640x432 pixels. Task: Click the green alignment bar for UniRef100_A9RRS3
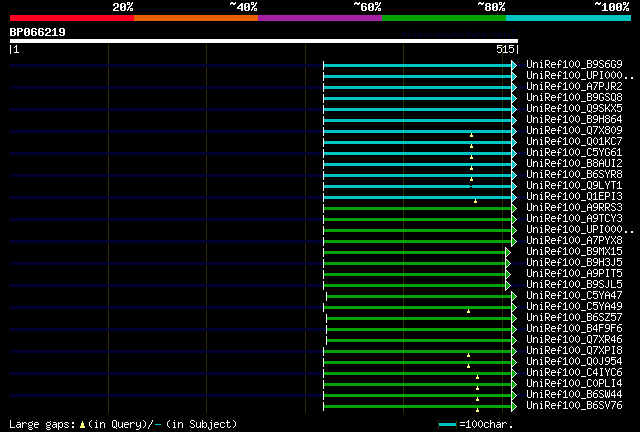[417, 209]
